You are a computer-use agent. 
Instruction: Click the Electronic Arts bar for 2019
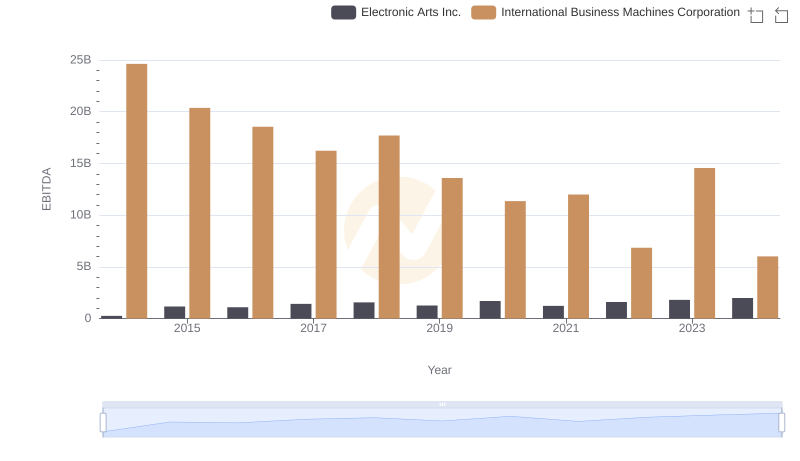427,312
